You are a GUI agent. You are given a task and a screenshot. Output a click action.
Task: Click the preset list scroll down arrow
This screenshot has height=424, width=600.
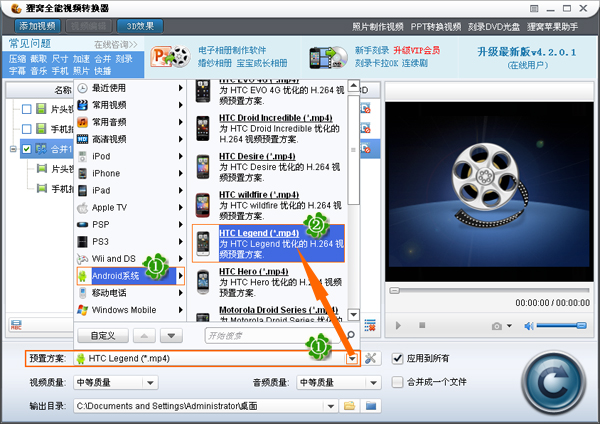[x=354, y=315]
